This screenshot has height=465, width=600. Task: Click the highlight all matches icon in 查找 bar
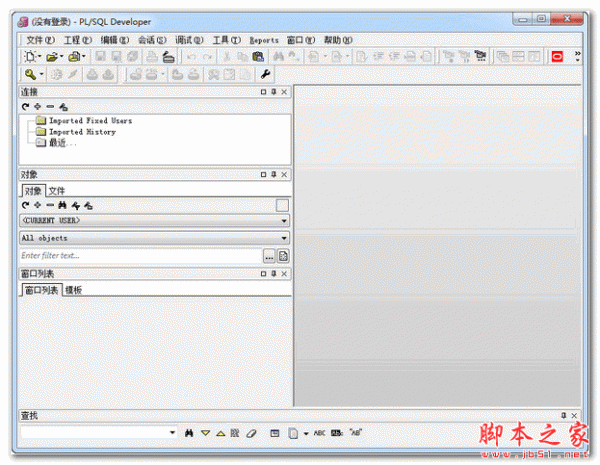click(x=235, y=433)
